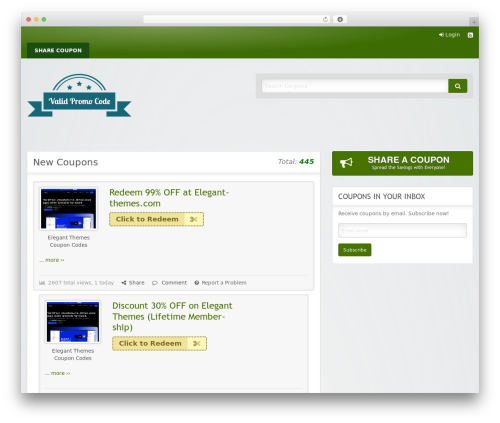Screen dimensions: 500x423
Task: Click scissors icon on 99% OFF coupon
Action: [x=194, y=219]
